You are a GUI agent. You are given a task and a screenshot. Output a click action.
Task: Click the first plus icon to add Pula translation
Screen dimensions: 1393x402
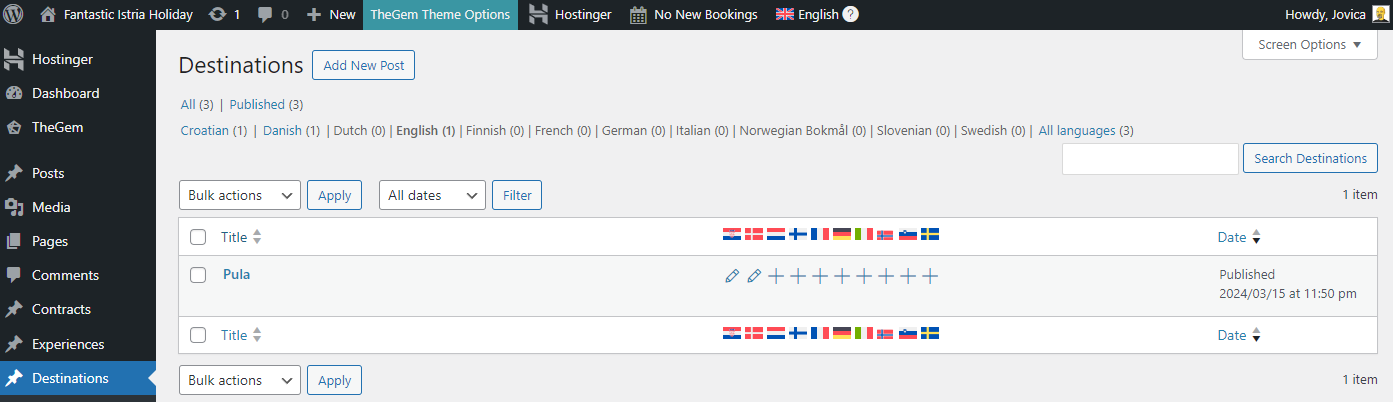pos(776,275)
